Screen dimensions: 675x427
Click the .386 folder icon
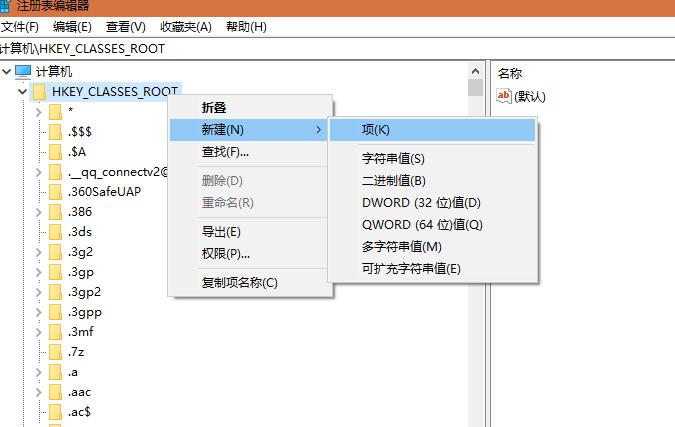(x=56, y=212)
